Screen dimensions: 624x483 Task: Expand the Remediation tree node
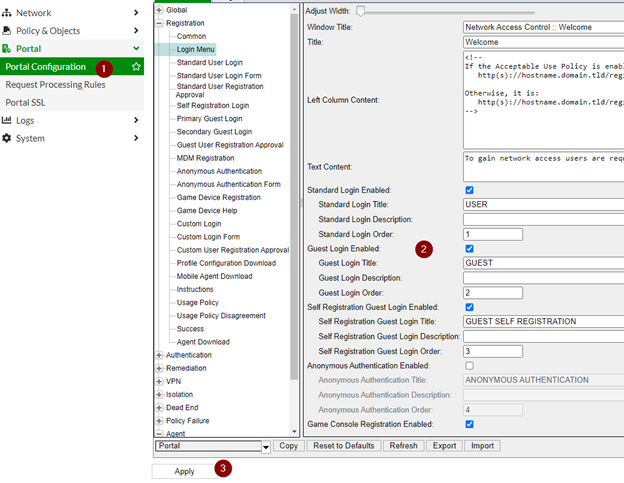click(x=159, y=368)
